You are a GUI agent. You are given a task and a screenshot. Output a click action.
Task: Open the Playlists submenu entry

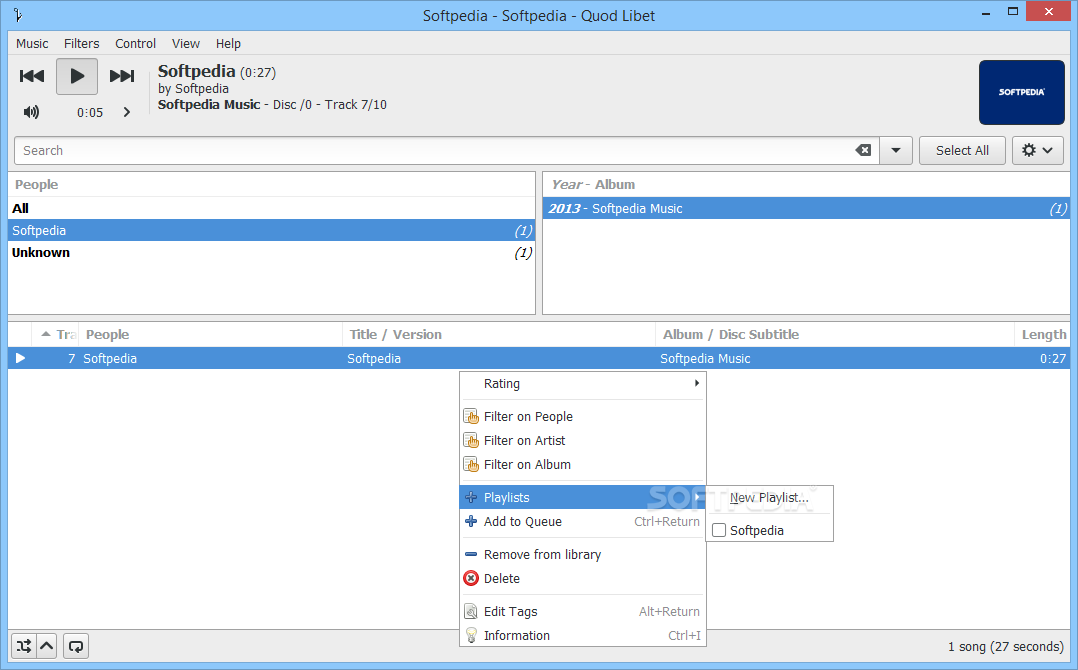pyautogui.click(x=582, y=498)
